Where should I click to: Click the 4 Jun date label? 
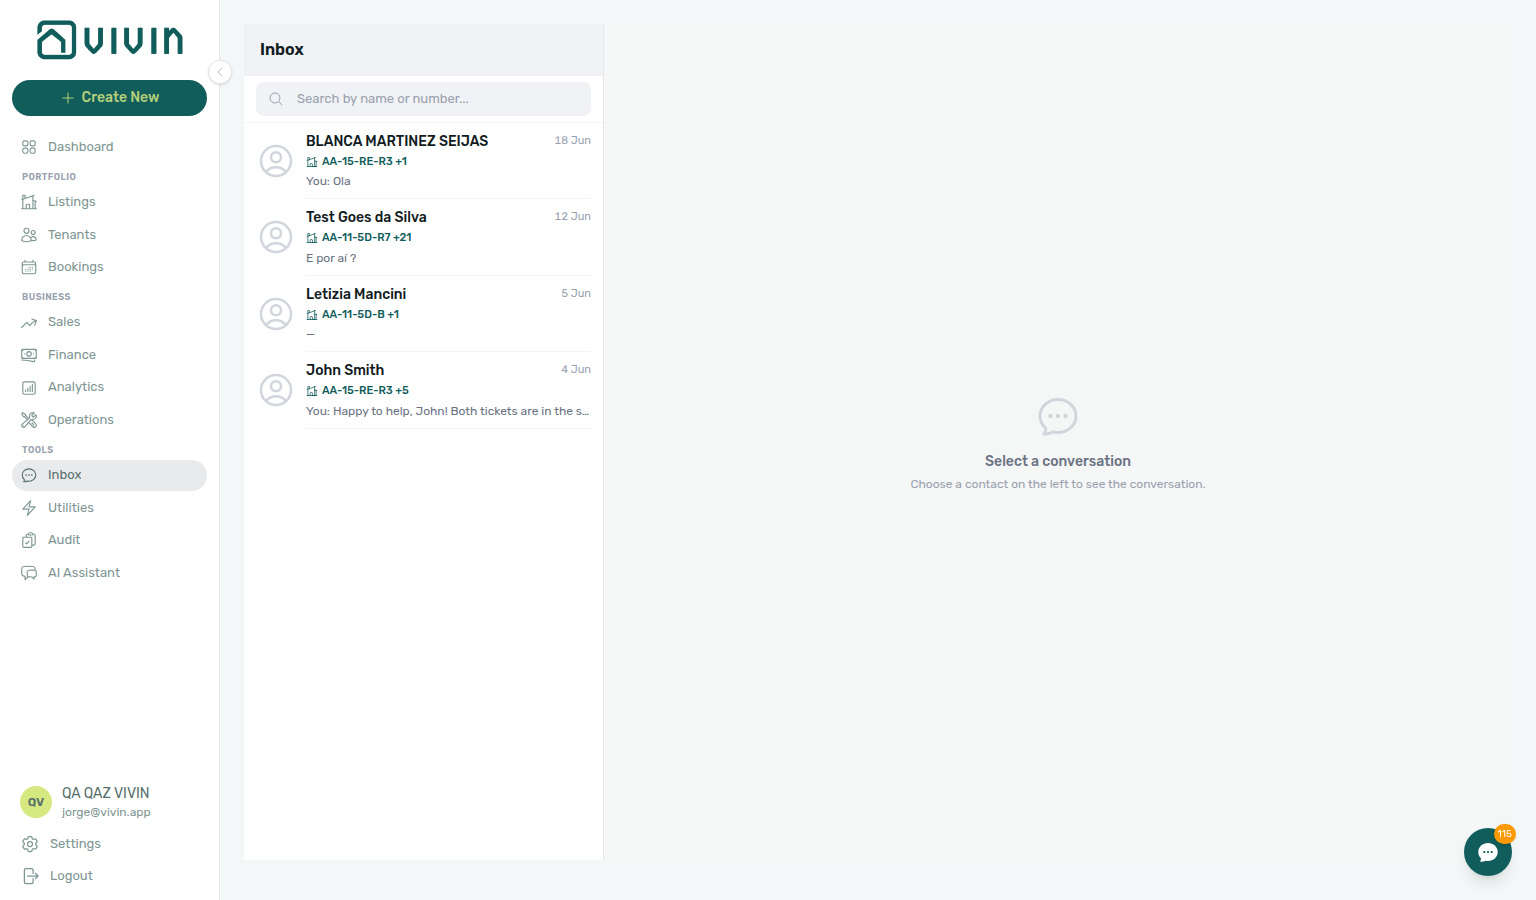tap(576, 369)
